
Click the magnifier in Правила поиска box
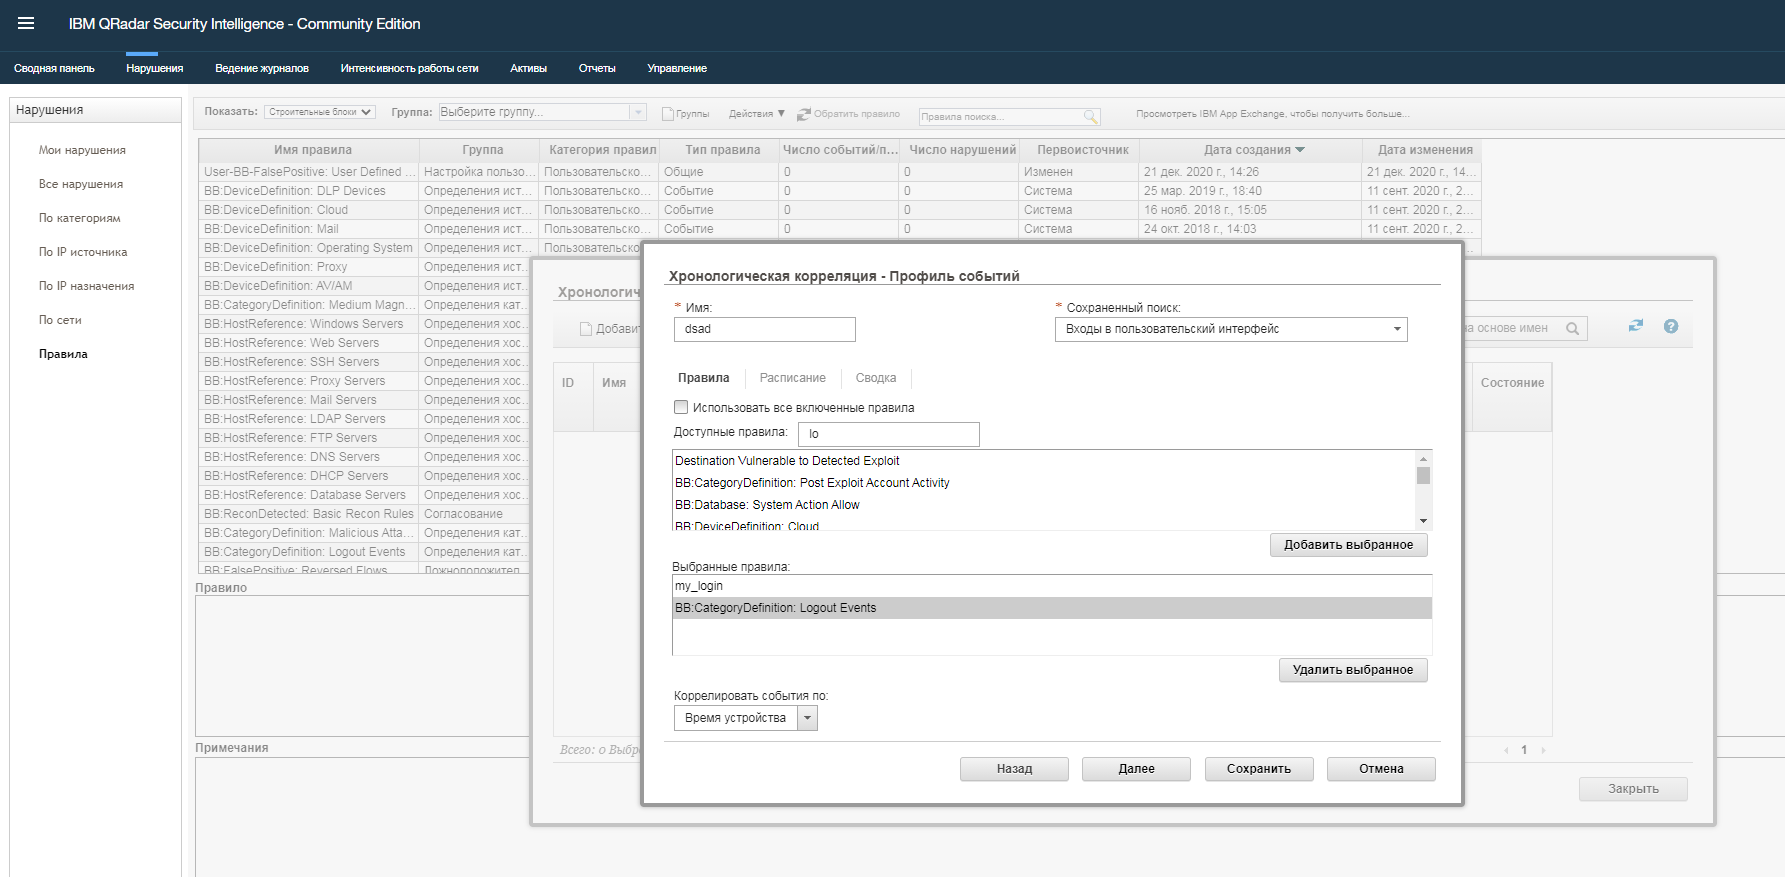tap(1090, 117)
